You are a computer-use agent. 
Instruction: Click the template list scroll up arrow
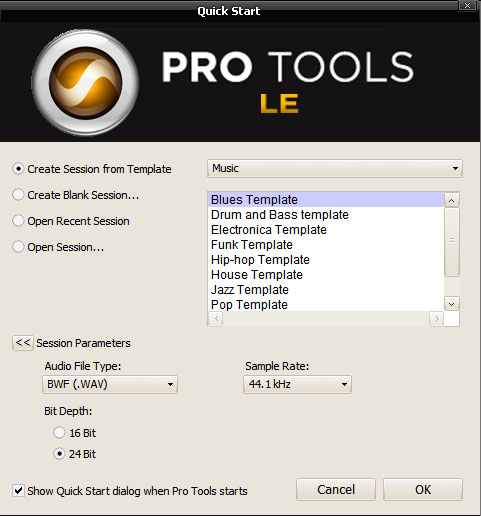[452, 200]
